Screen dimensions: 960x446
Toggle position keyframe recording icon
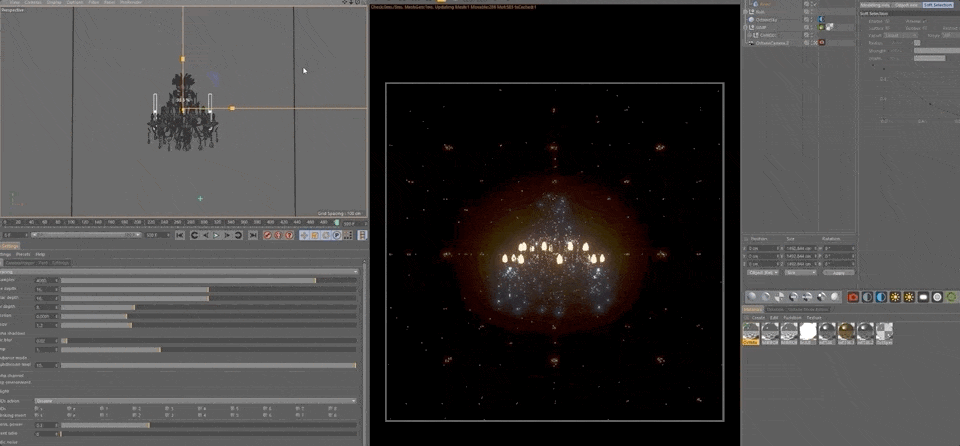(x=304, y=235)
